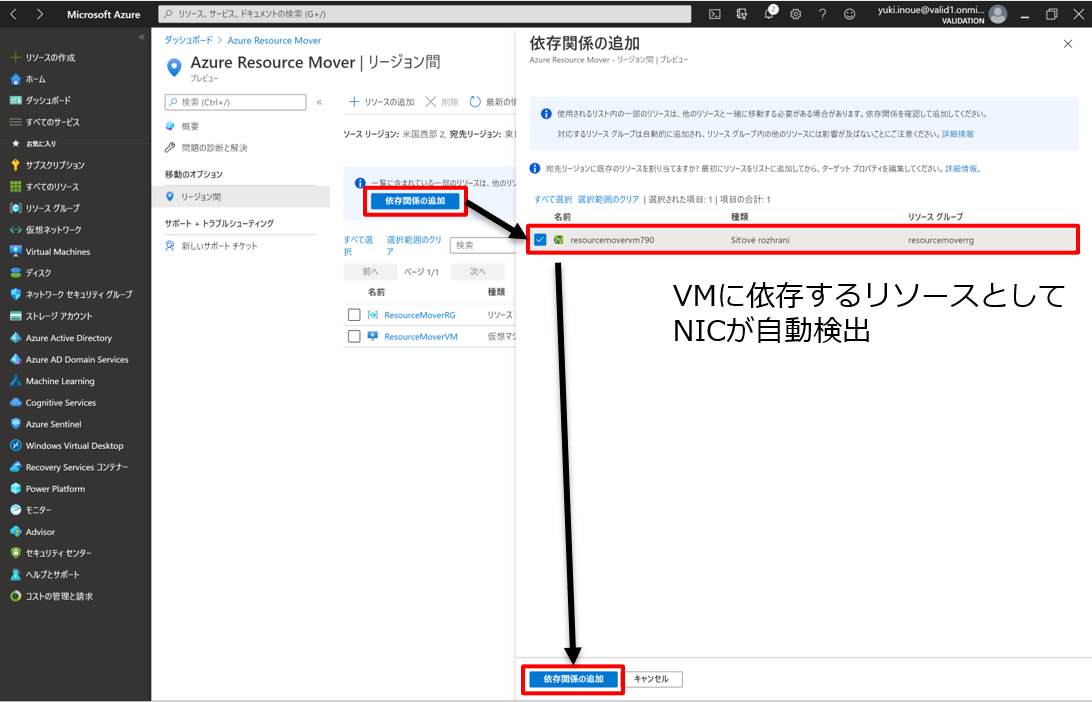The height and width of the screenshot is (702, 1092).
Task: Open Azure AD Domain Services
Action: coord(69,359)
